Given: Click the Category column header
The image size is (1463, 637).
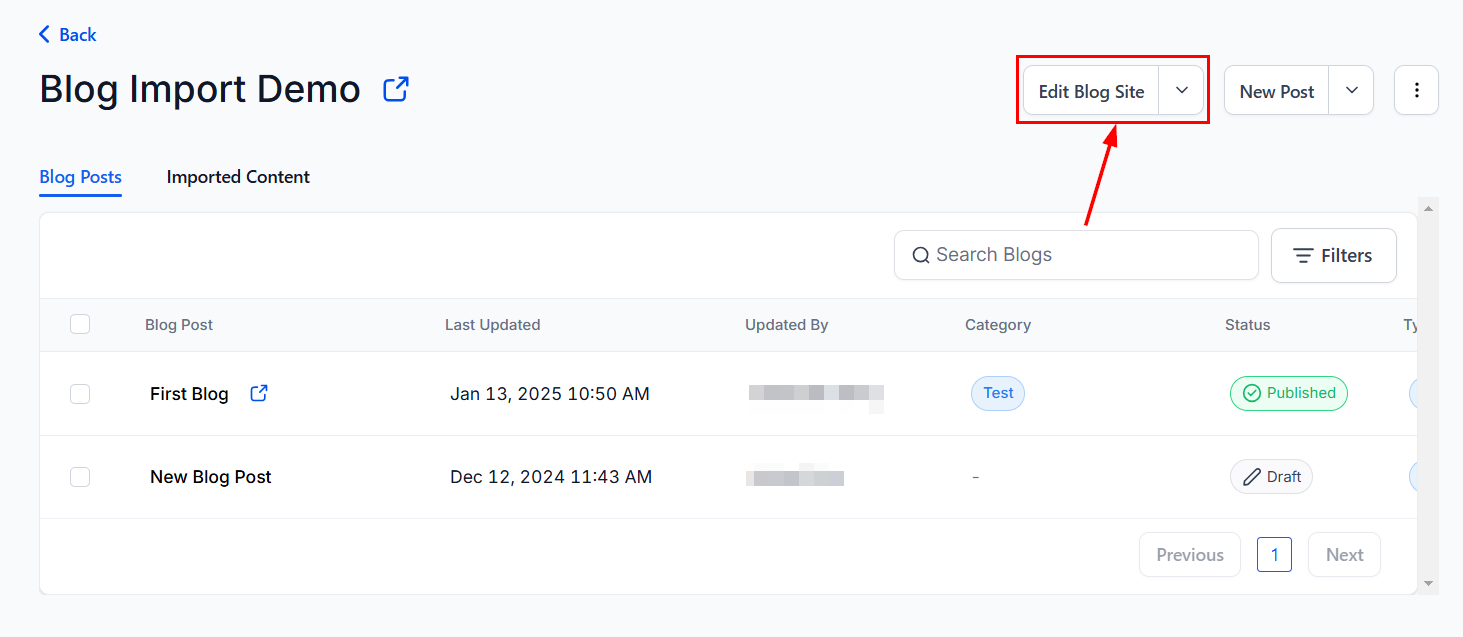Looking at the screenshot, I should pos(998,325).
